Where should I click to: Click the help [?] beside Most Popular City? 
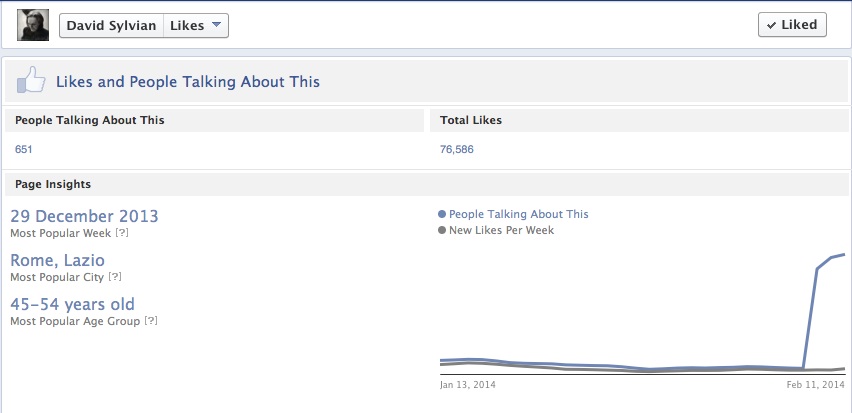115,277
